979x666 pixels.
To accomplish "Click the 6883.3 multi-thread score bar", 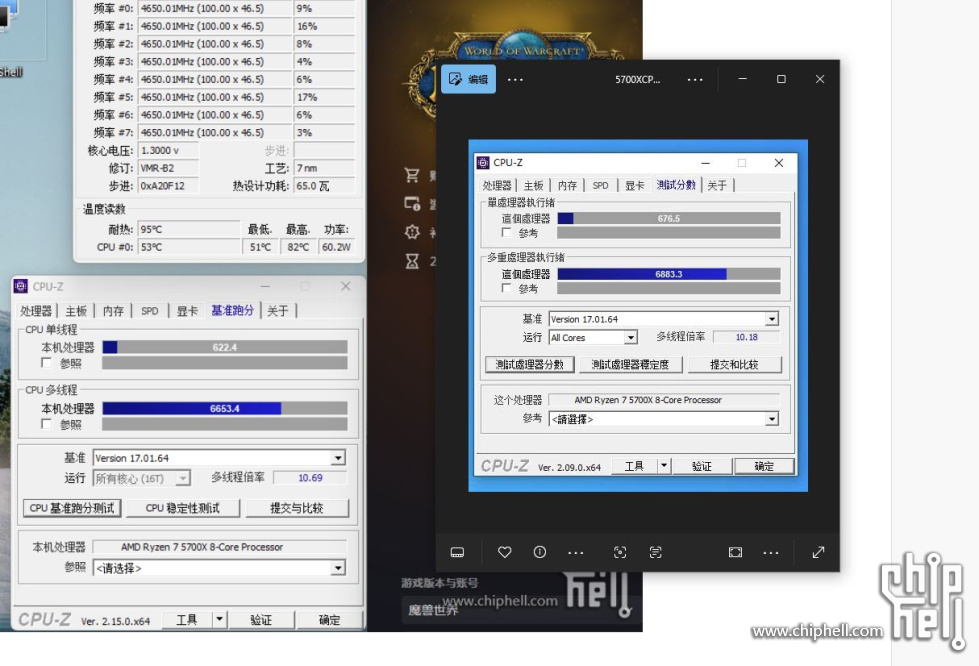I will [669, 273].
